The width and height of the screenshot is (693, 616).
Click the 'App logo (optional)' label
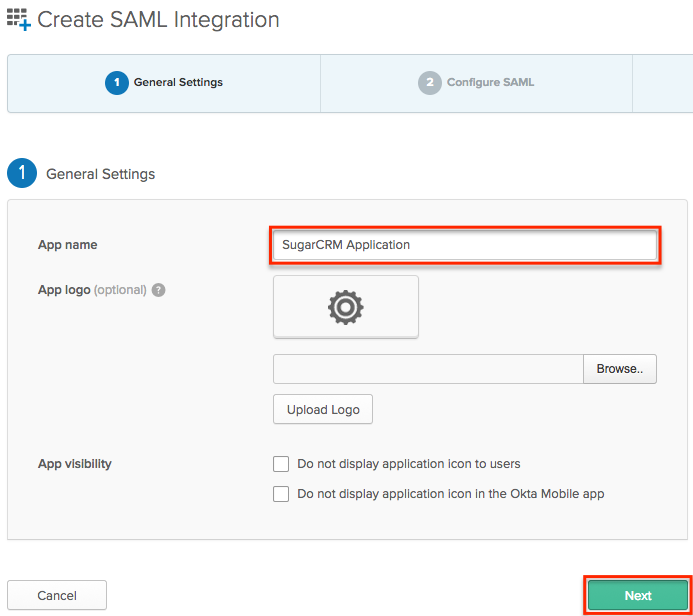click(92, 290)
